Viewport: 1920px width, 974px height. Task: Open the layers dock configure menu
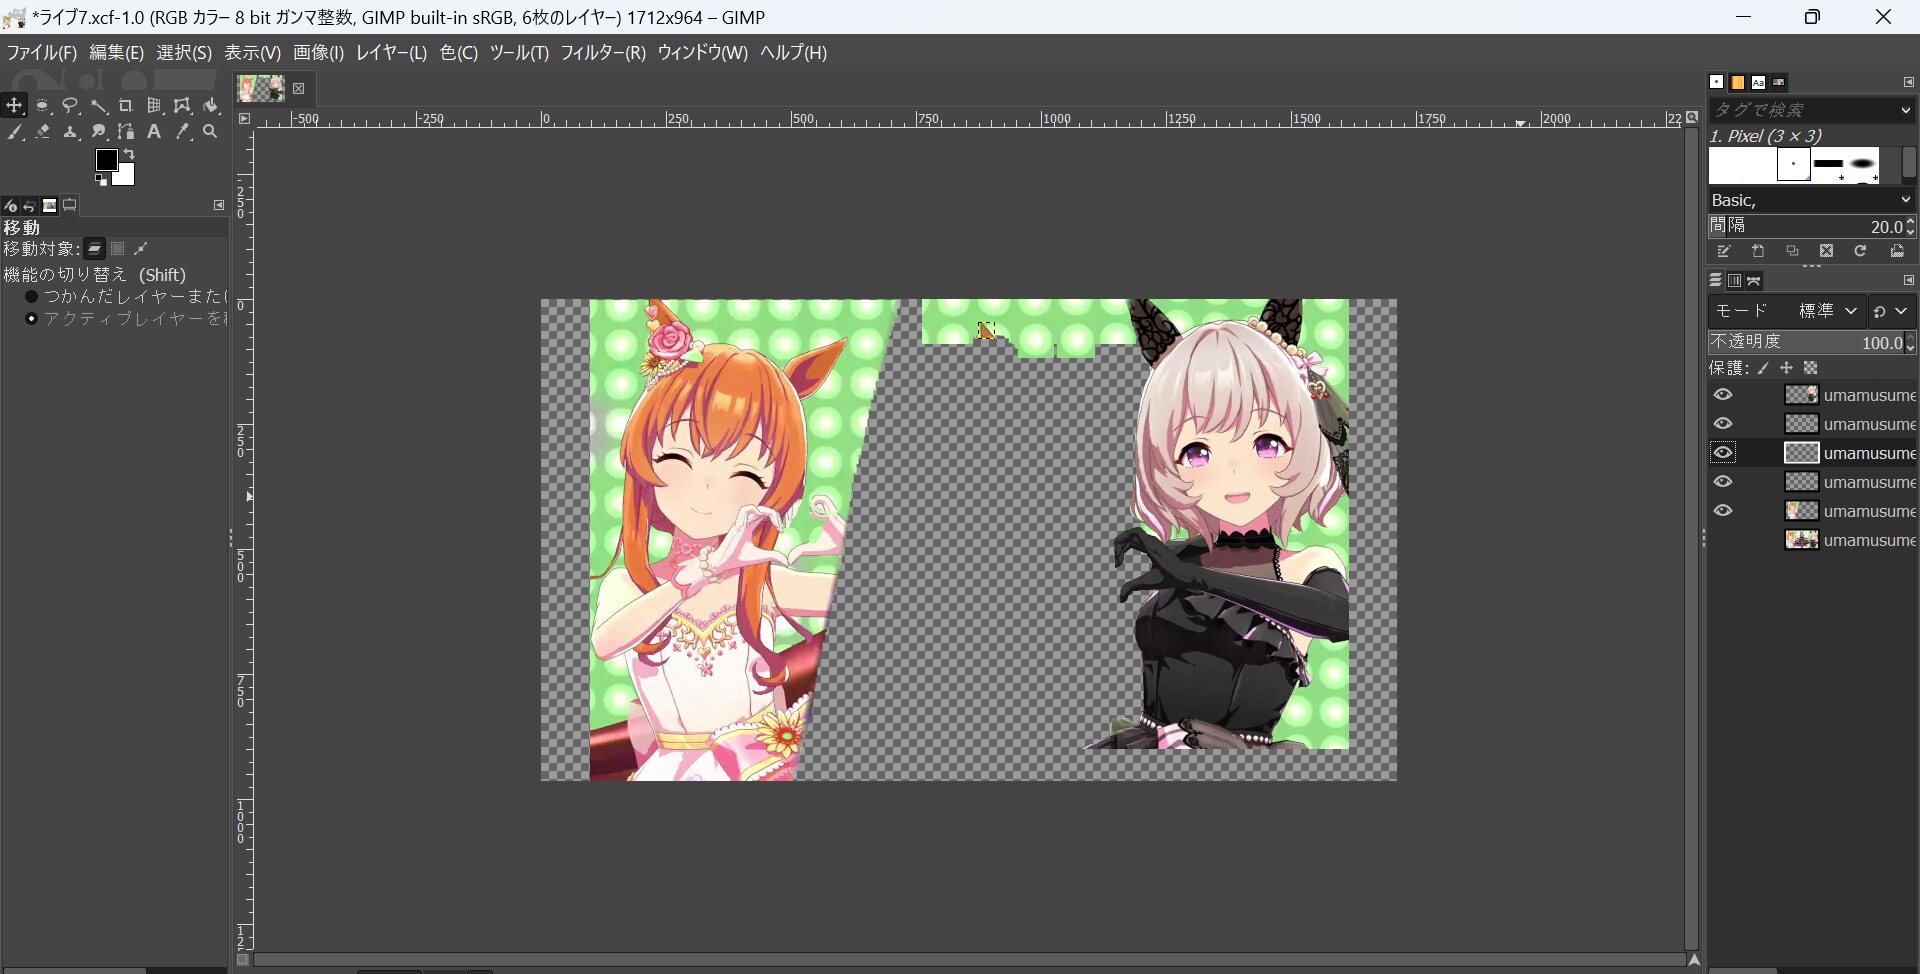1908,280
